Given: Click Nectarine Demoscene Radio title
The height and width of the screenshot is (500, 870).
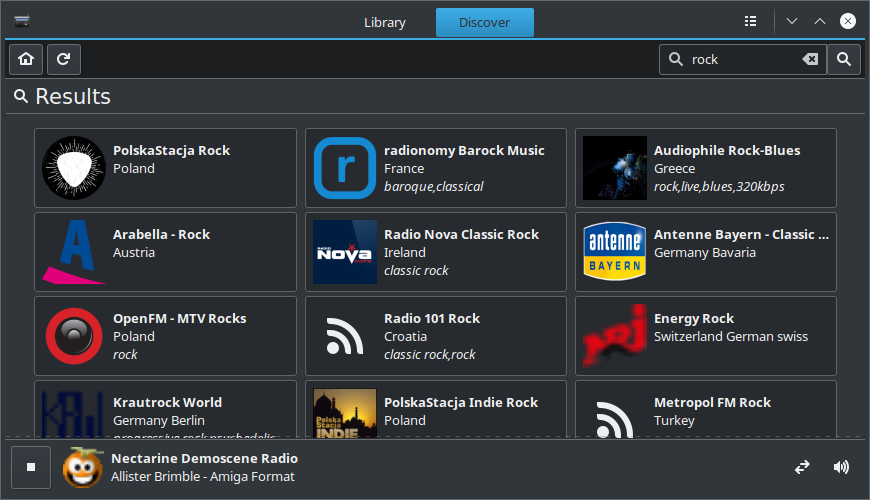Looking at the screenshot, I should click(204, 458).
